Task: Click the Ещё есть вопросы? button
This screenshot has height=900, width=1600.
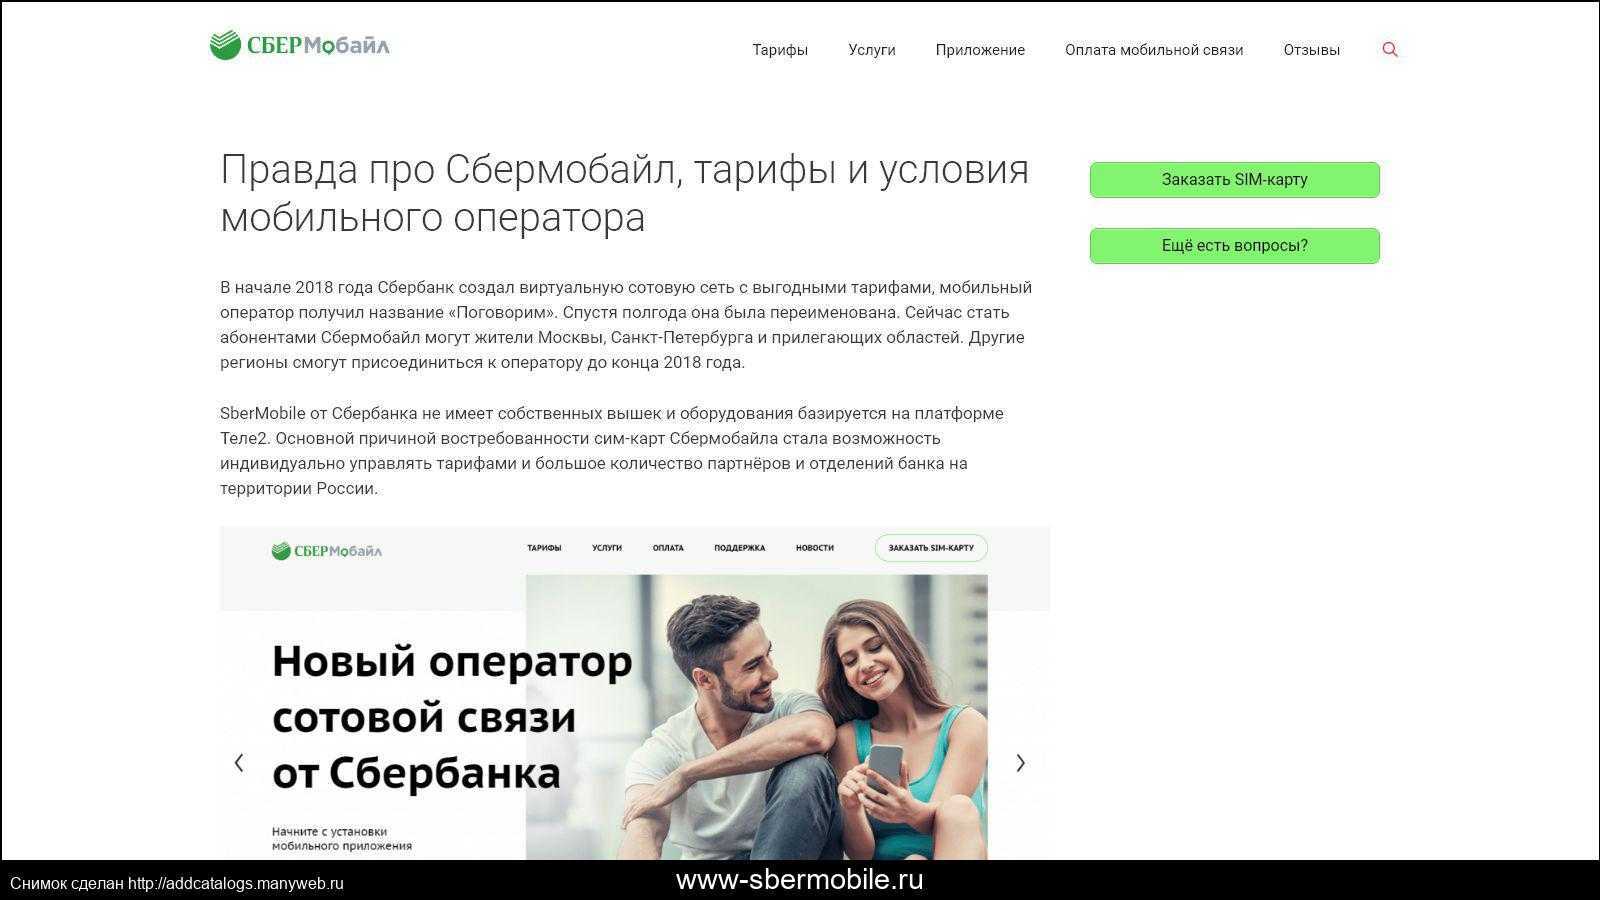Action: coord(1235,246)
